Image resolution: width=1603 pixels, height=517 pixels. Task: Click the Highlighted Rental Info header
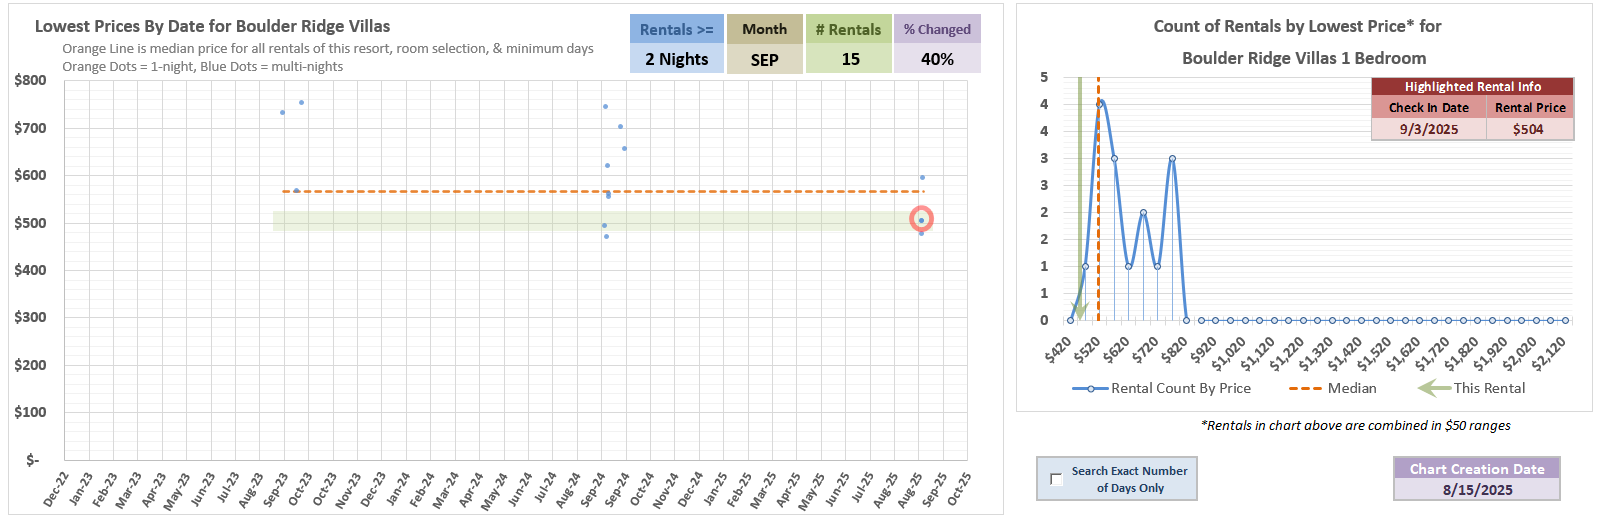[x=1472, y=87]
